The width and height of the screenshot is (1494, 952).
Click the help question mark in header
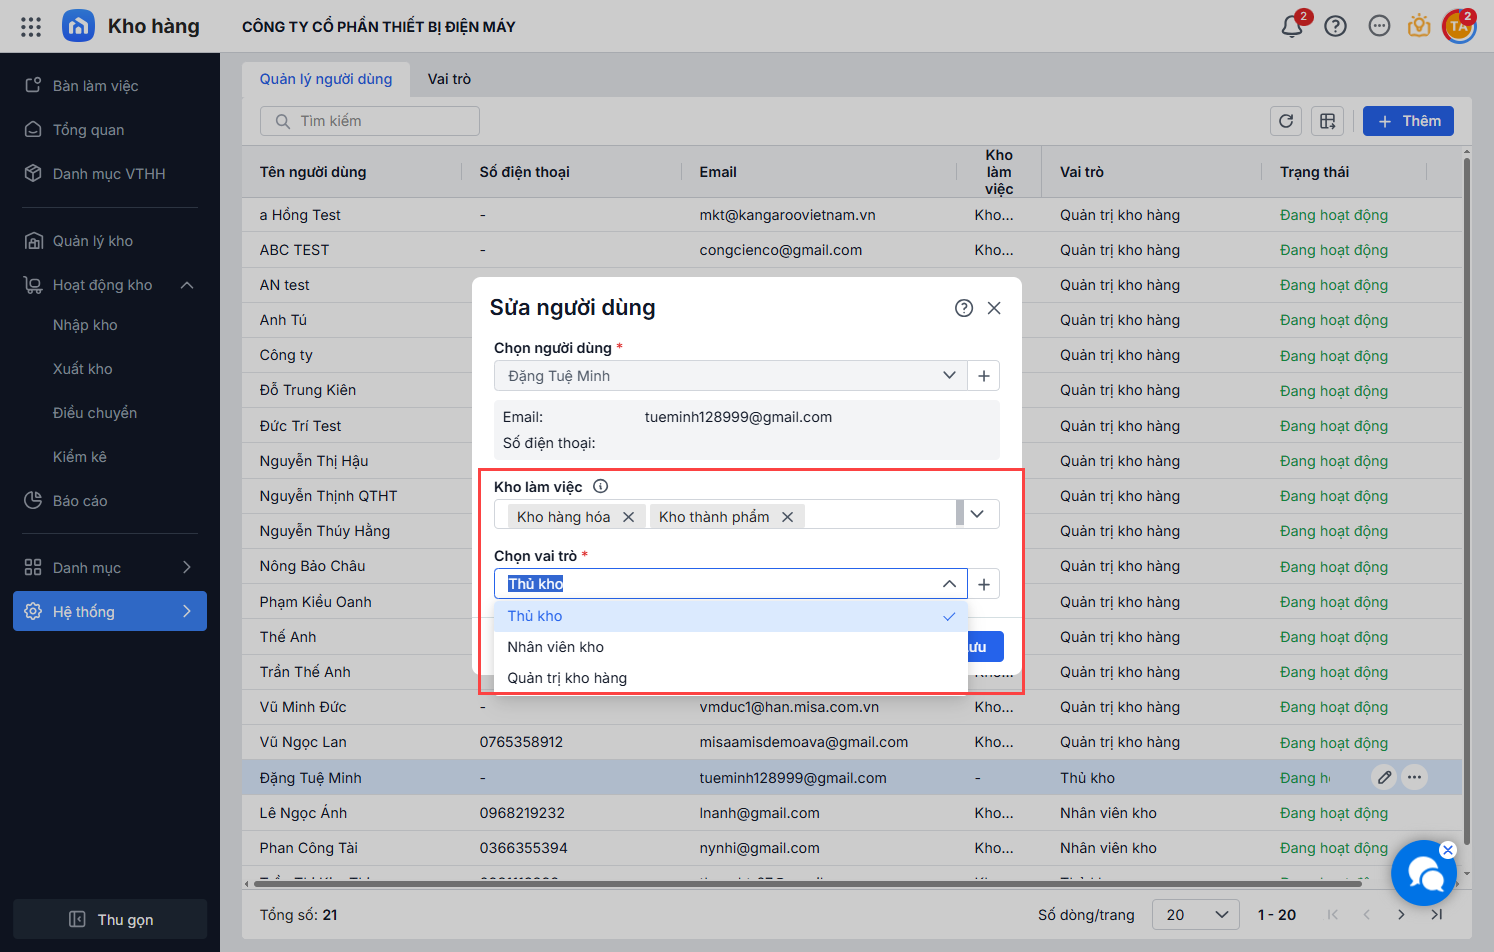(x=1335, y=27)
